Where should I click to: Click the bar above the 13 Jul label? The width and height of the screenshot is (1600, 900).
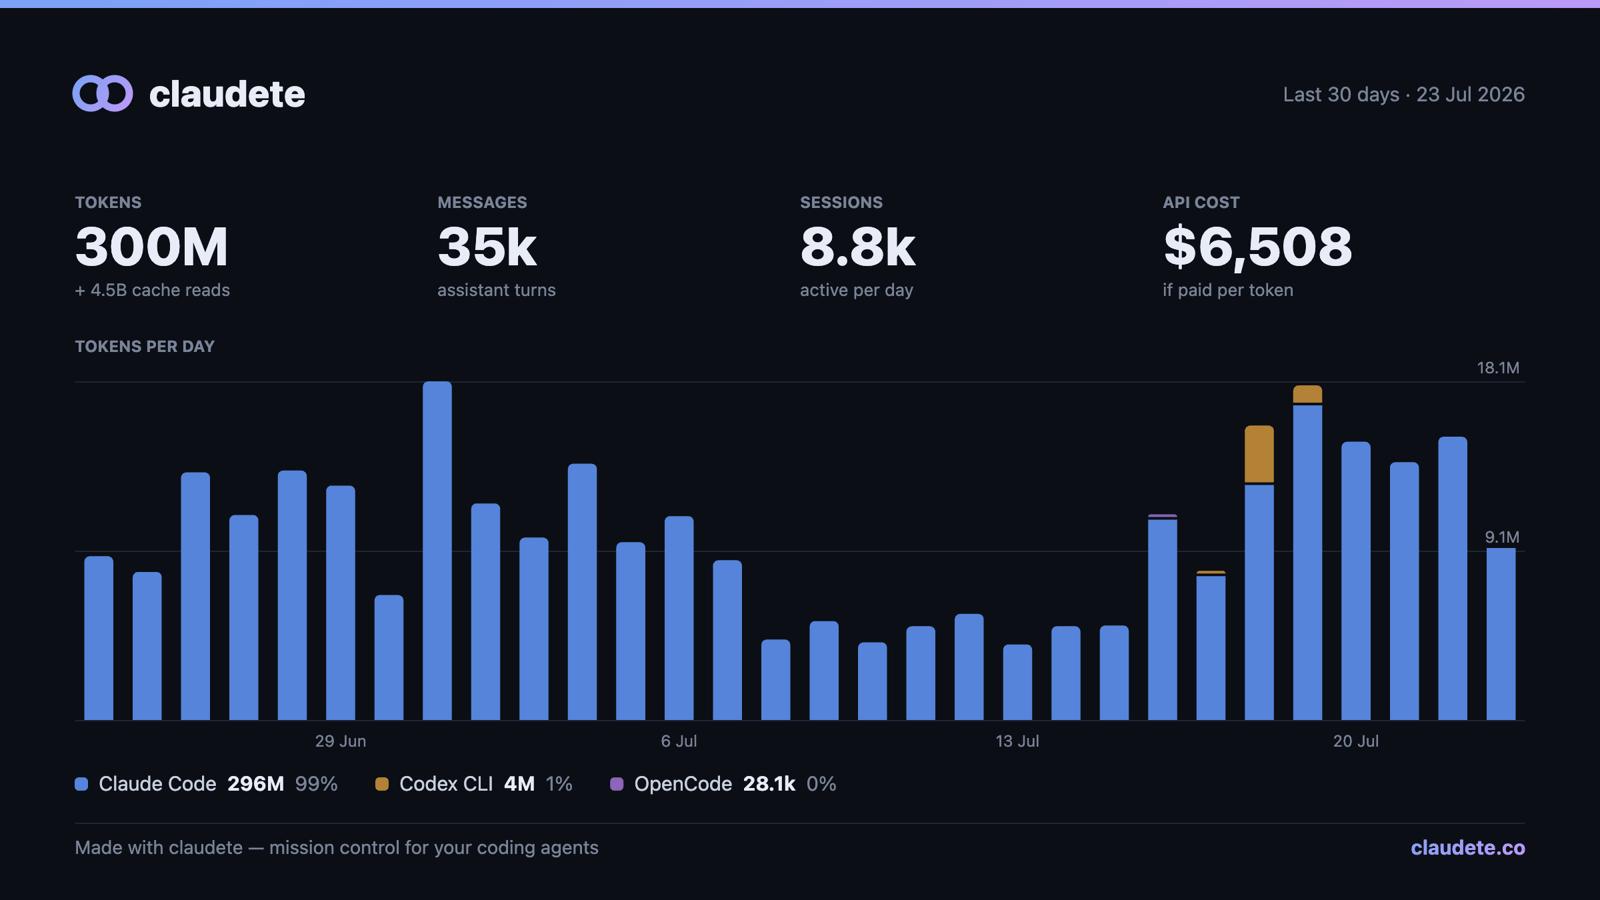1017,682
